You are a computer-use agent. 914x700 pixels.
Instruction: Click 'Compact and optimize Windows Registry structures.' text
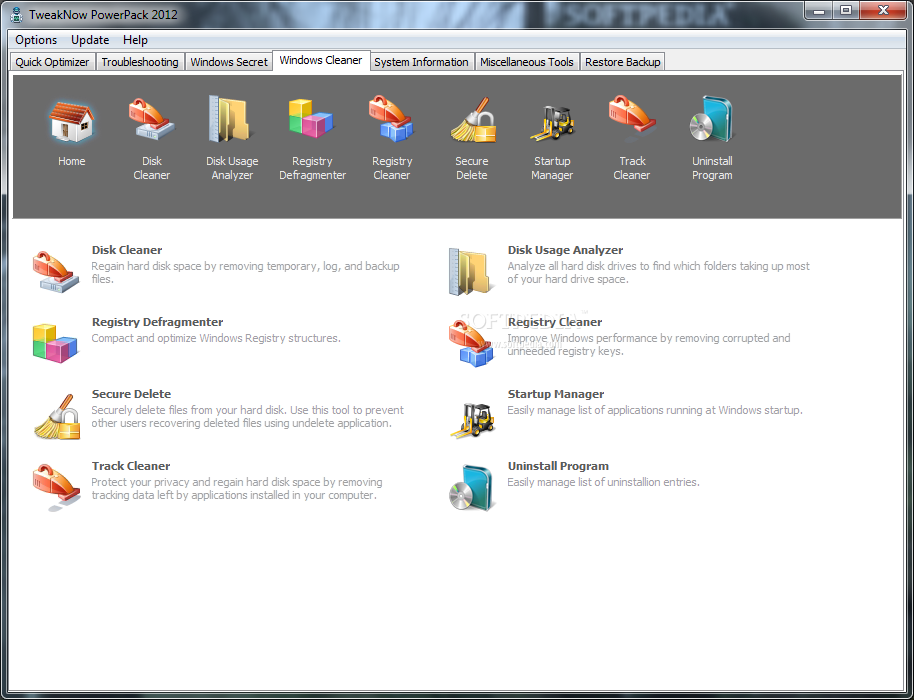tap(216, 338)
